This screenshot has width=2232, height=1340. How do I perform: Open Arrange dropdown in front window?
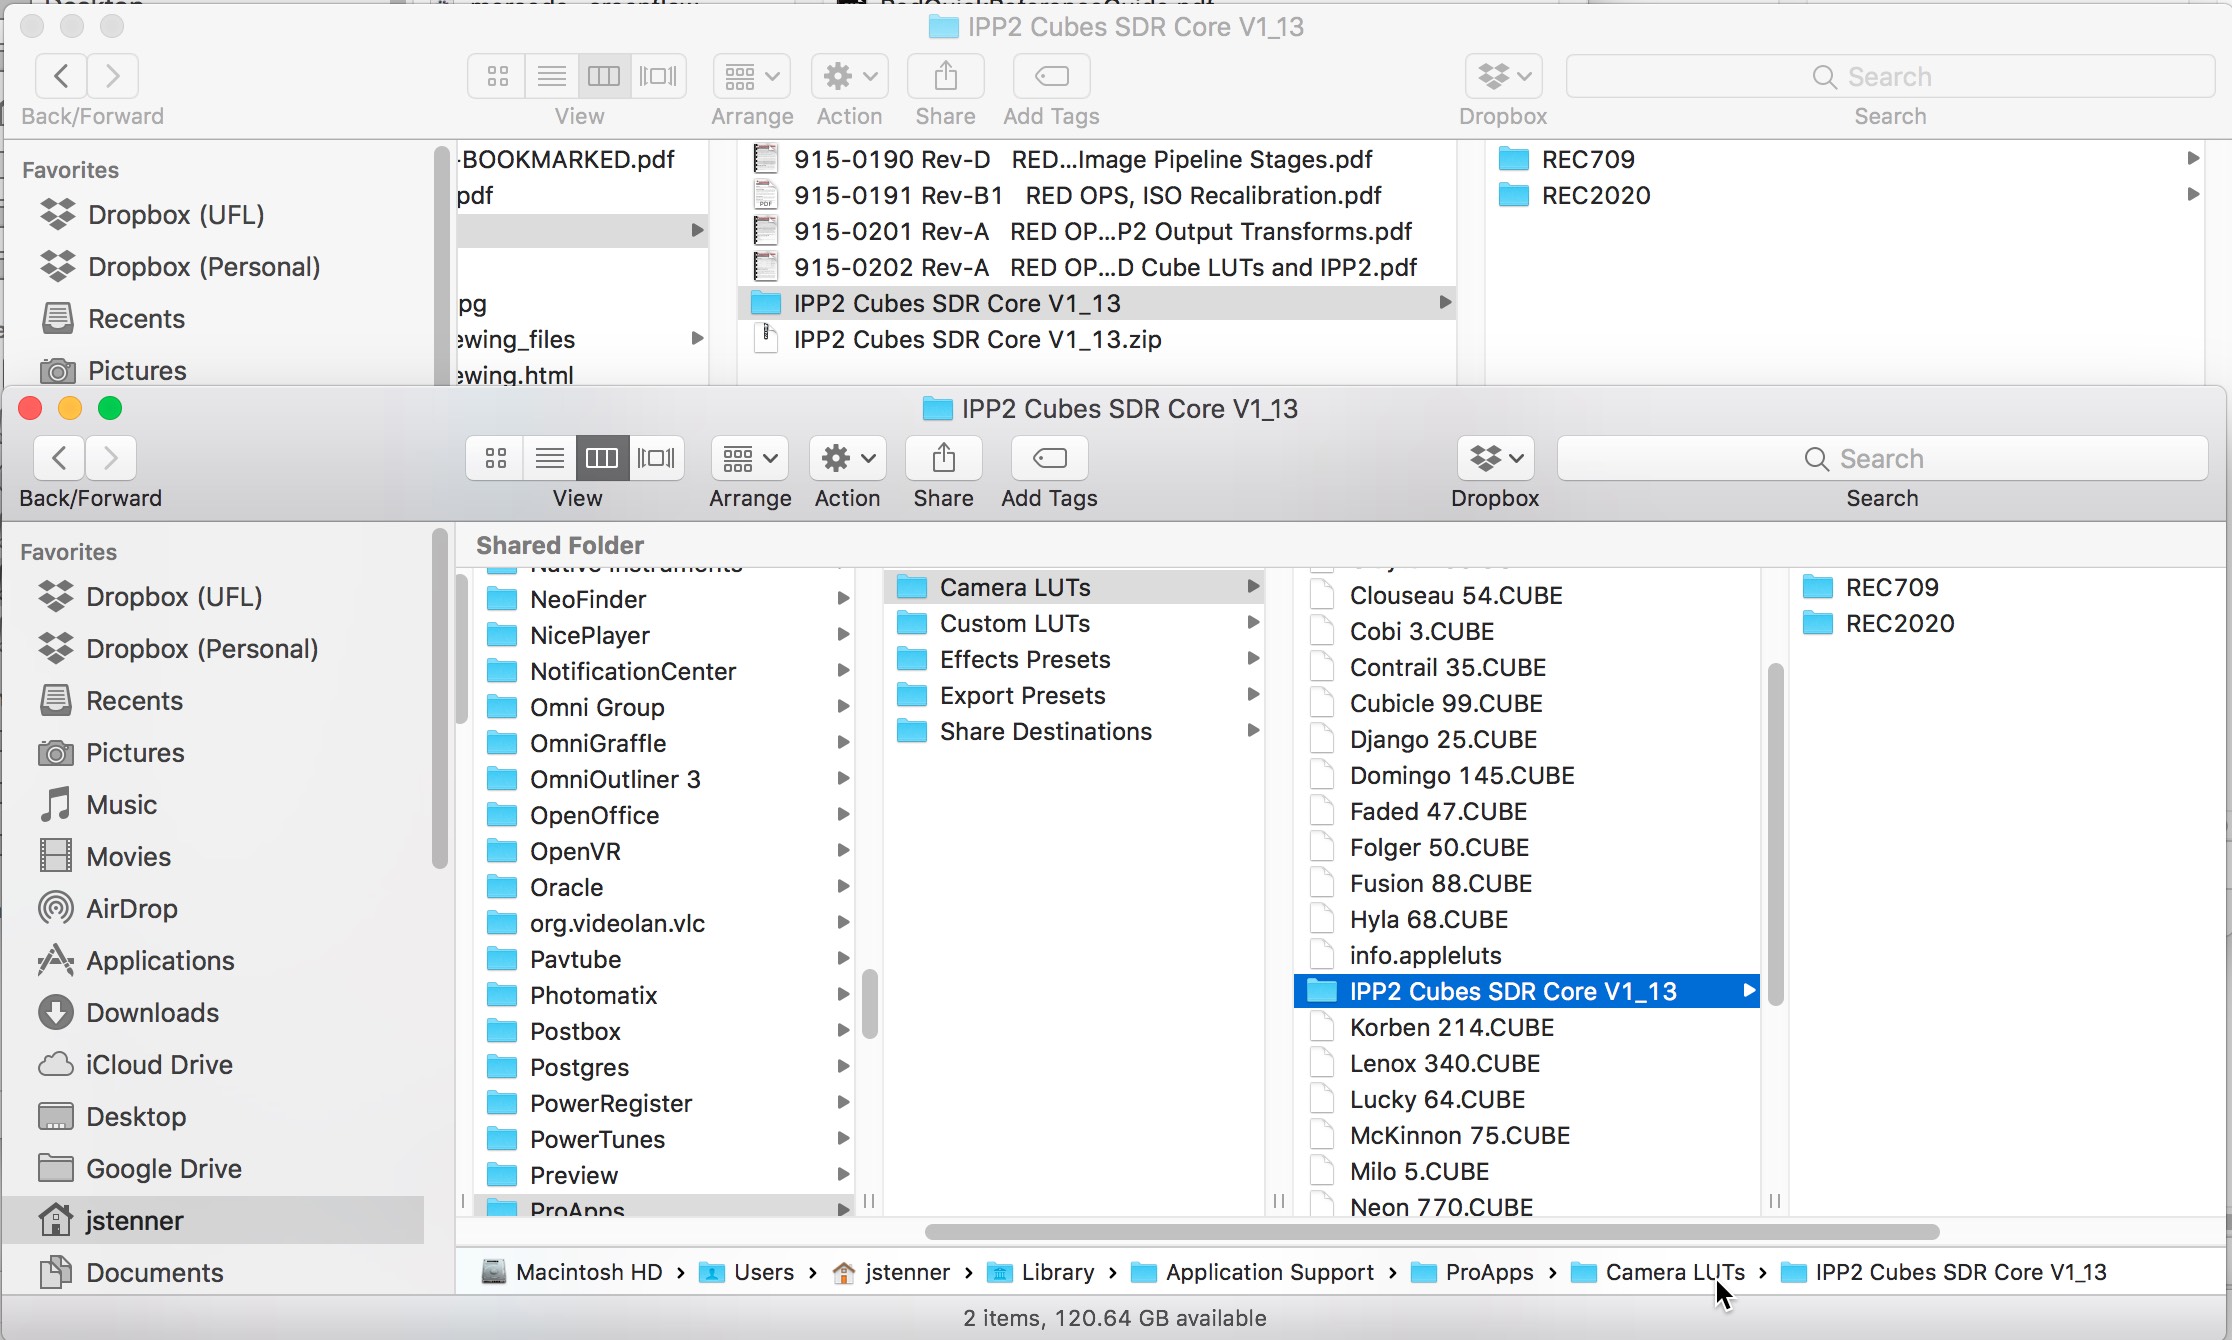750,459
